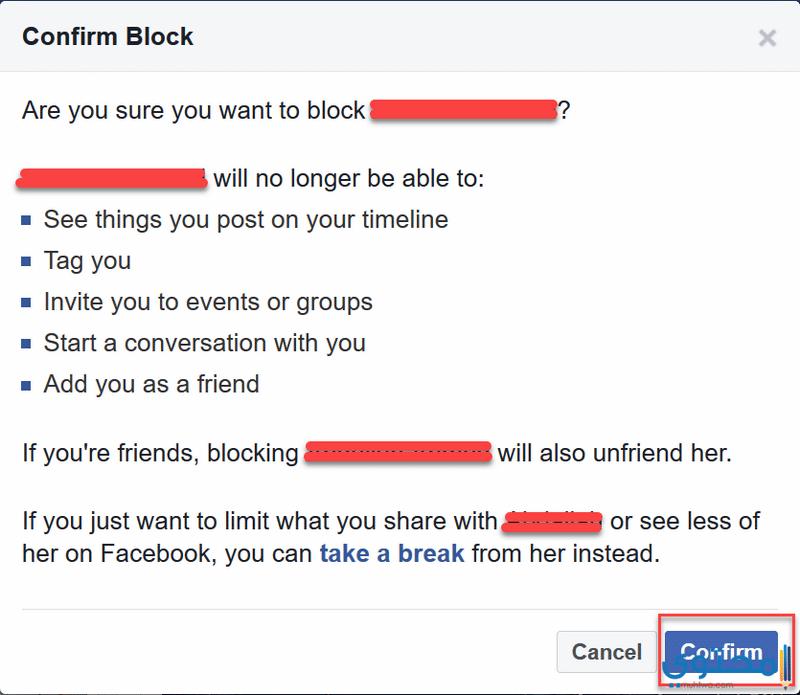This screenshot has width=800, height=695.
Task: Click the bullet icon beside Add you as friend
Action: pyautogui.click(x=26, y=385)
